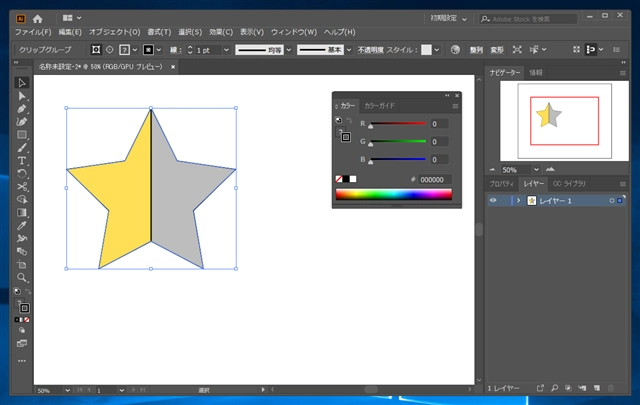Open stroke color dropdown arrow
This screenshot has height=405, width=640.
point(159,50)
